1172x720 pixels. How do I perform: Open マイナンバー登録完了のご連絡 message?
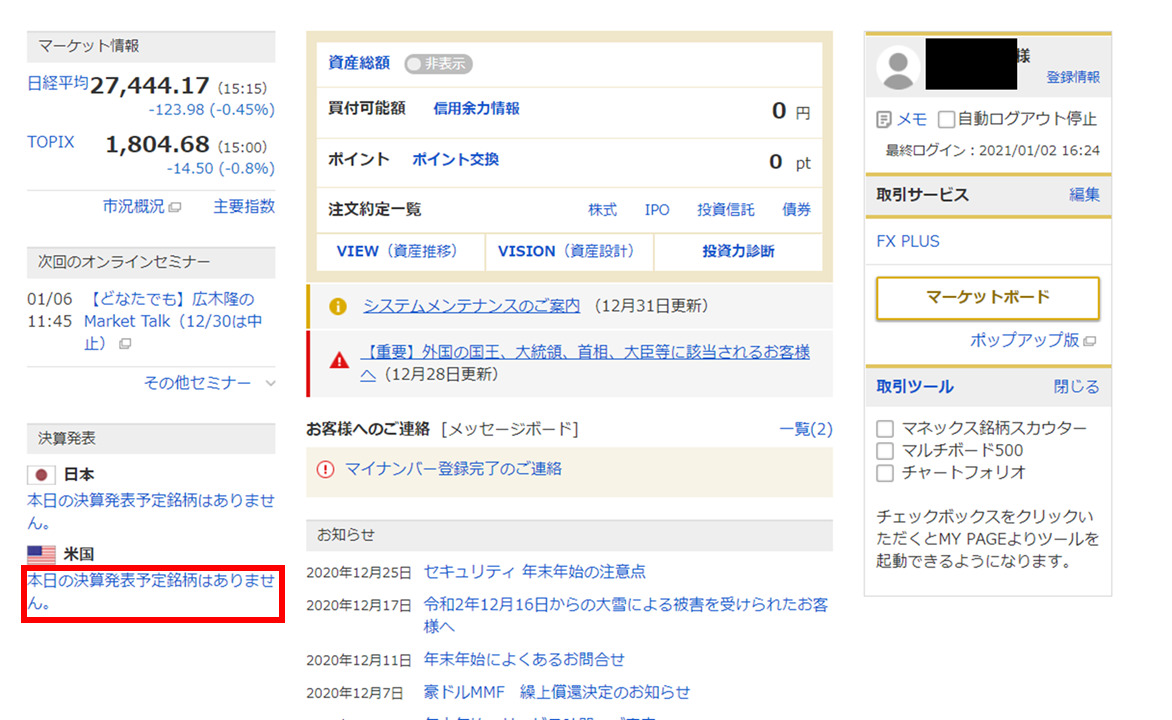(453, 469)
